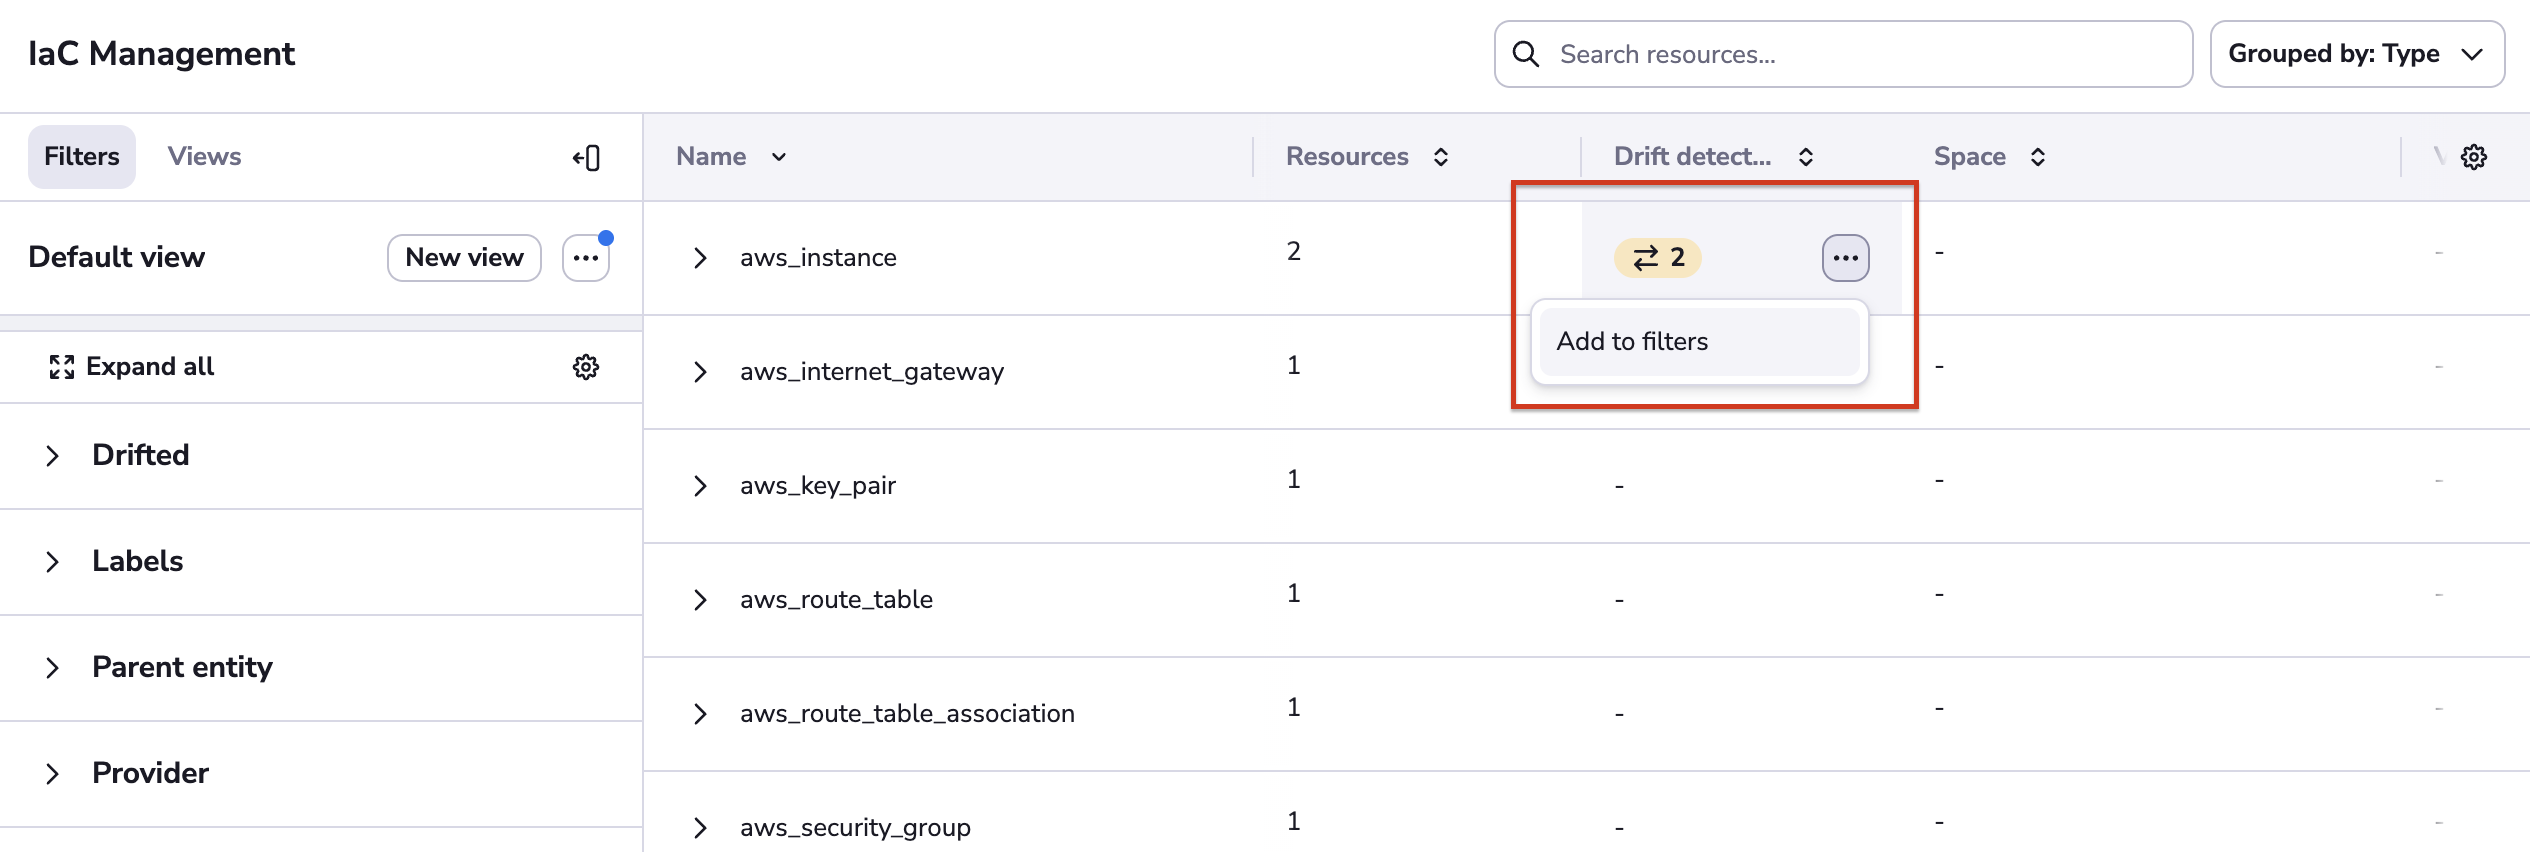2530x852 pixels.
Task: Expand the aws_instance resource group
Action: click(x=700, y=258)
